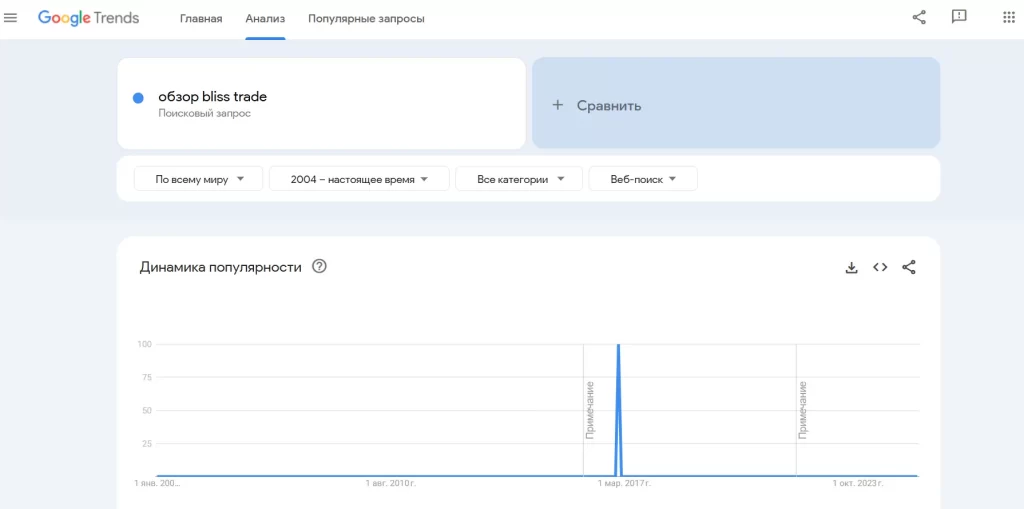Click the 75 value on chart axis
The width and height of the screenshot is (1024, 509).
145,377
